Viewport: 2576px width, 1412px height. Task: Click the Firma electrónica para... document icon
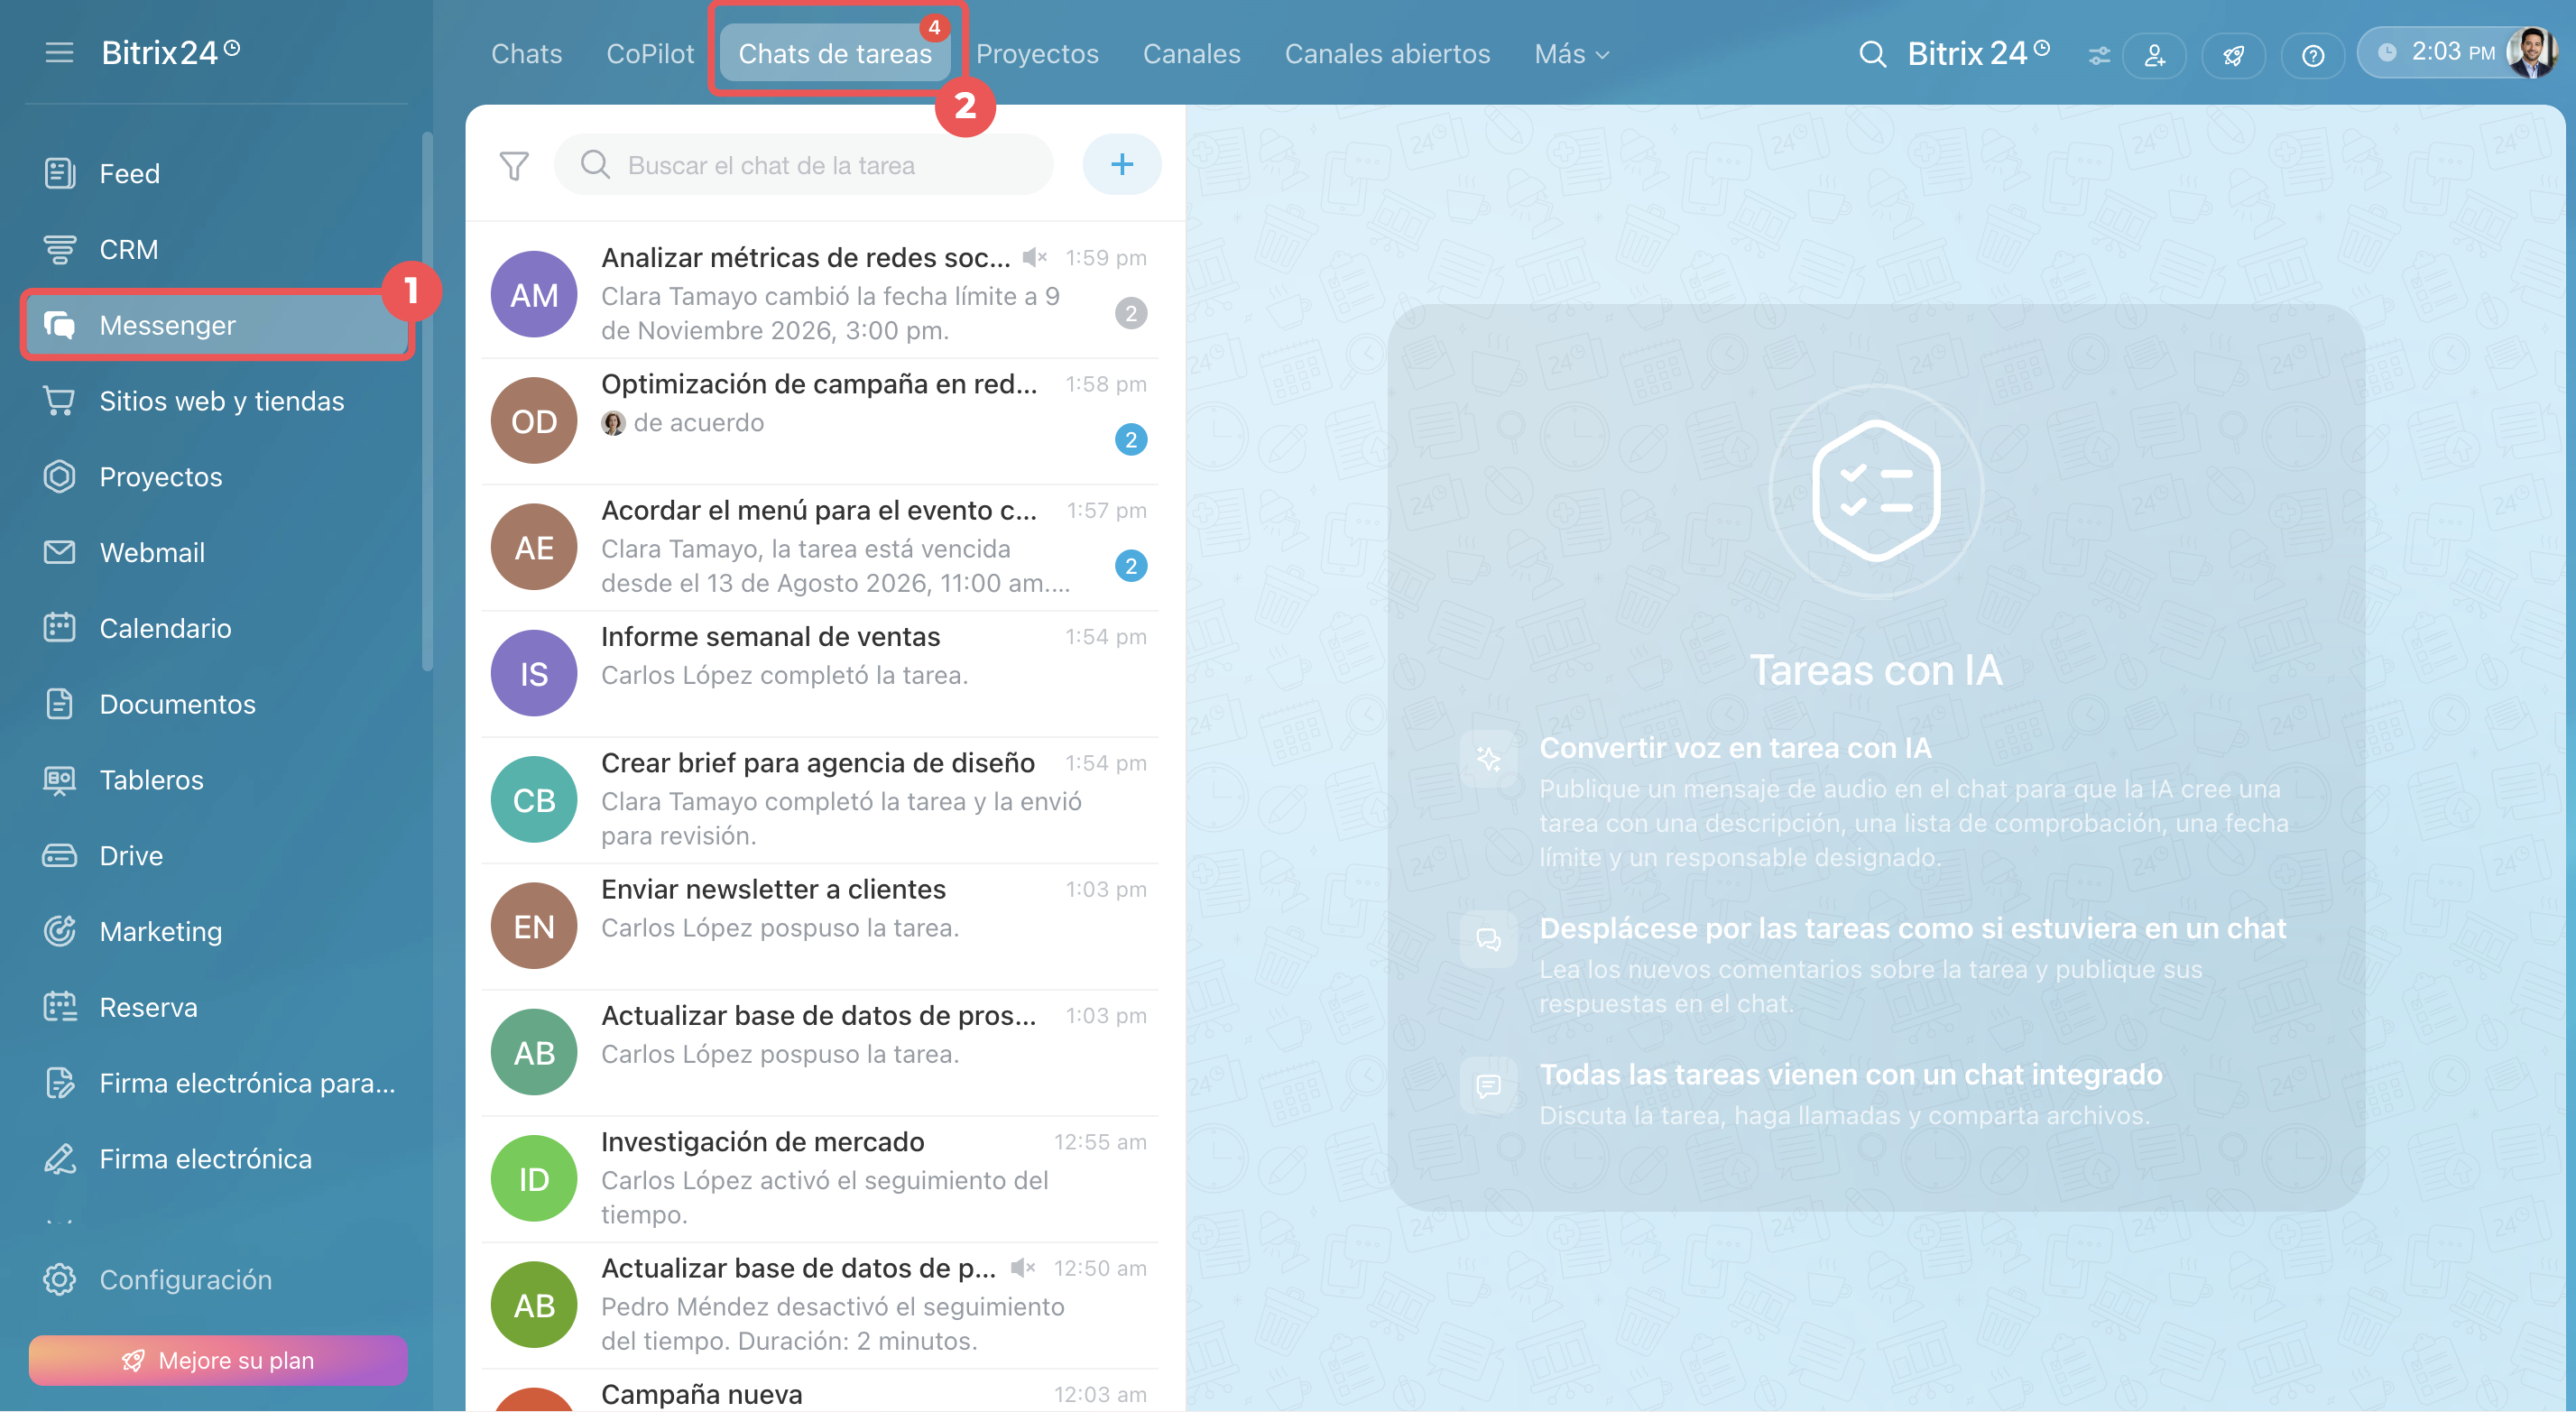tap(59, 1083)
